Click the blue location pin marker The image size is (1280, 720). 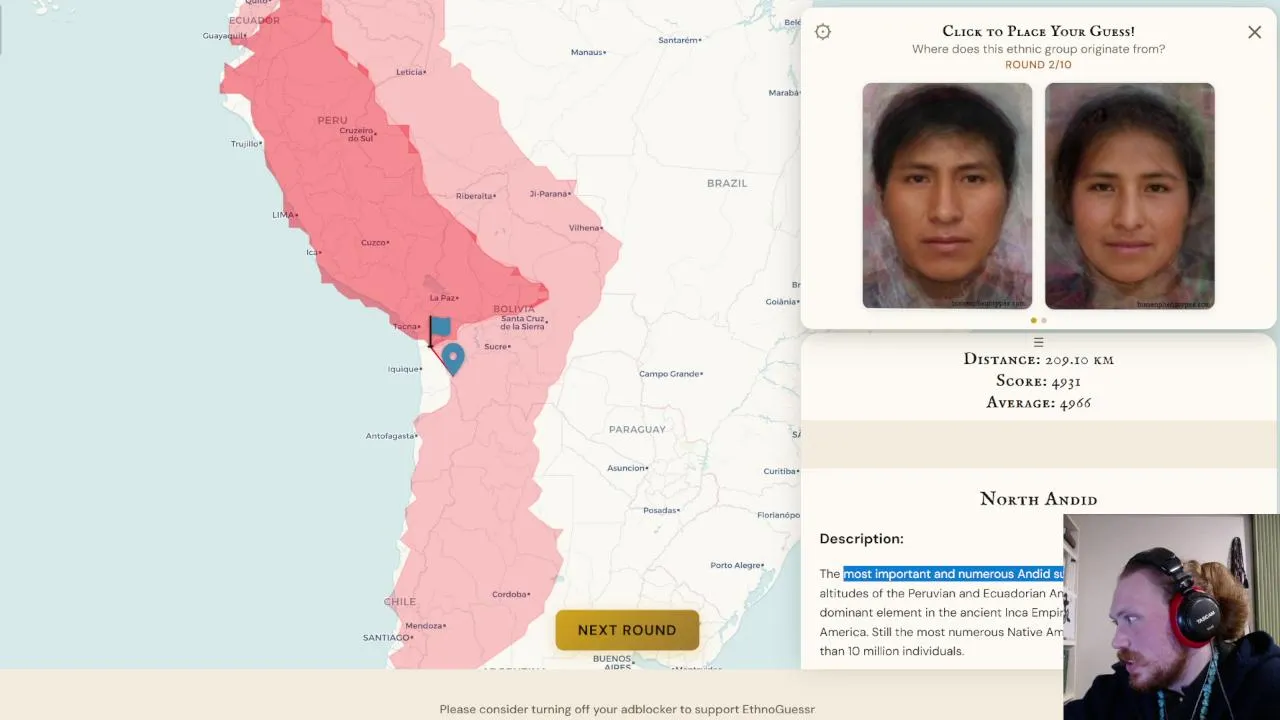(453, 360)
